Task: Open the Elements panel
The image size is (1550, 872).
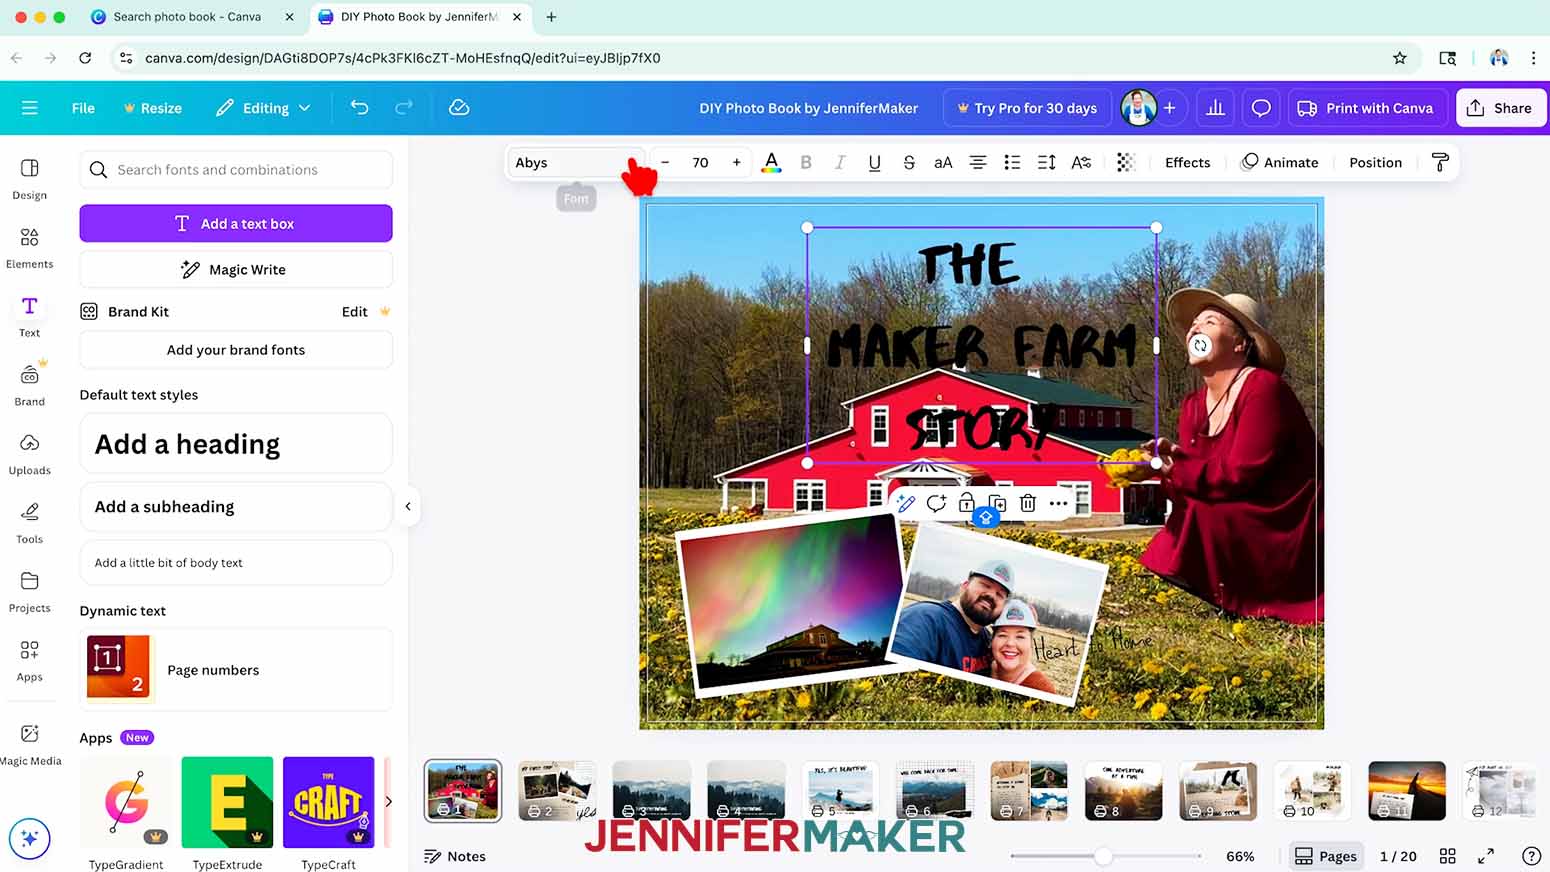Action: click(30, 248)
